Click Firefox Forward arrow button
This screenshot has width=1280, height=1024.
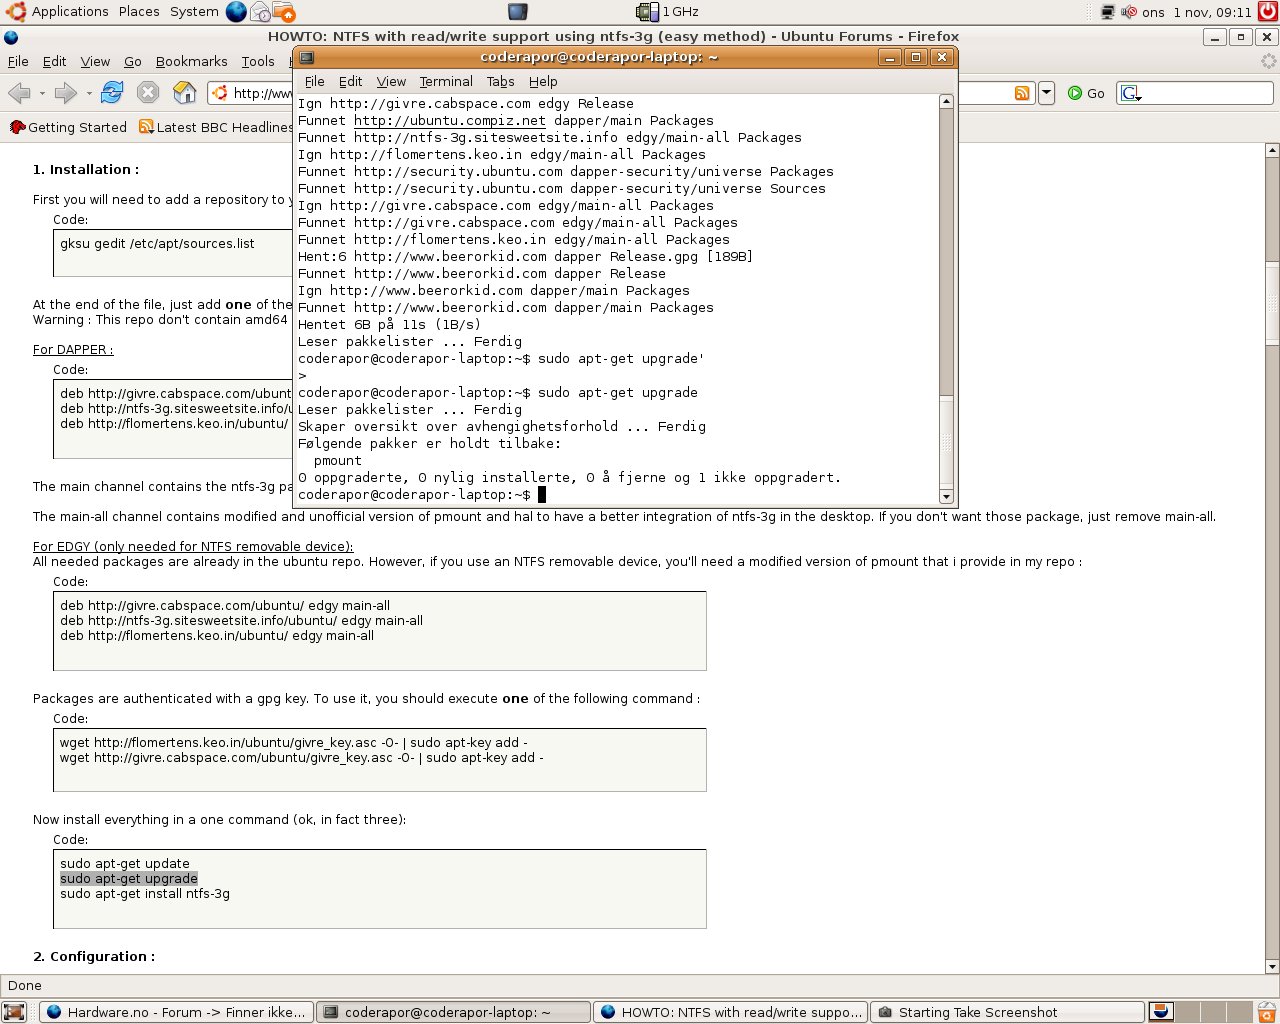coord(66,93)
